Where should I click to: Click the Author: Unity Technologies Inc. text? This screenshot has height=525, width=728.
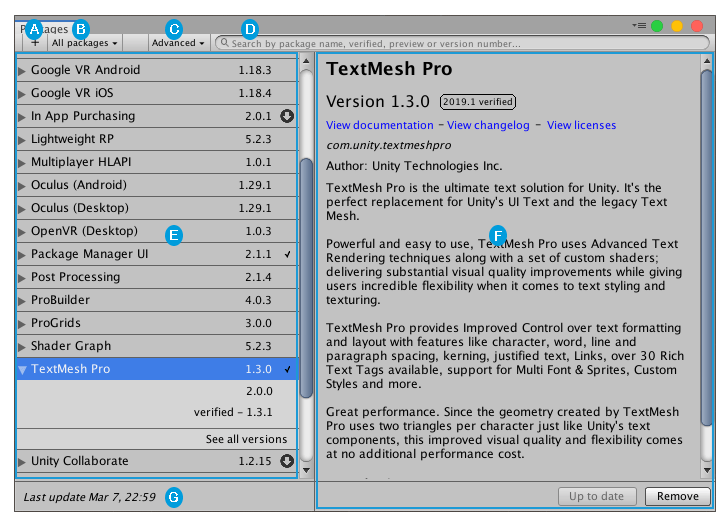tap(414, 166)
